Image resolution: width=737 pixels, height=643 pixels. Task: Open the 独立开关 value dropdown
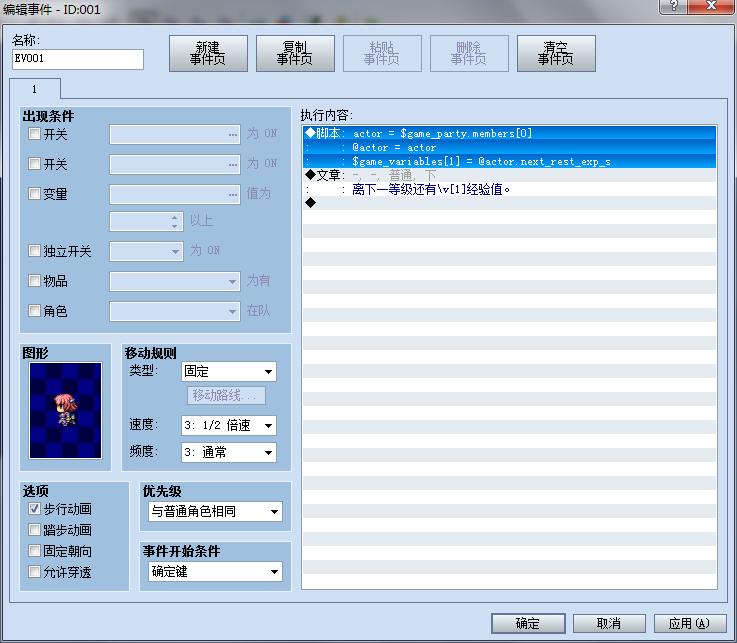point(146,251)
